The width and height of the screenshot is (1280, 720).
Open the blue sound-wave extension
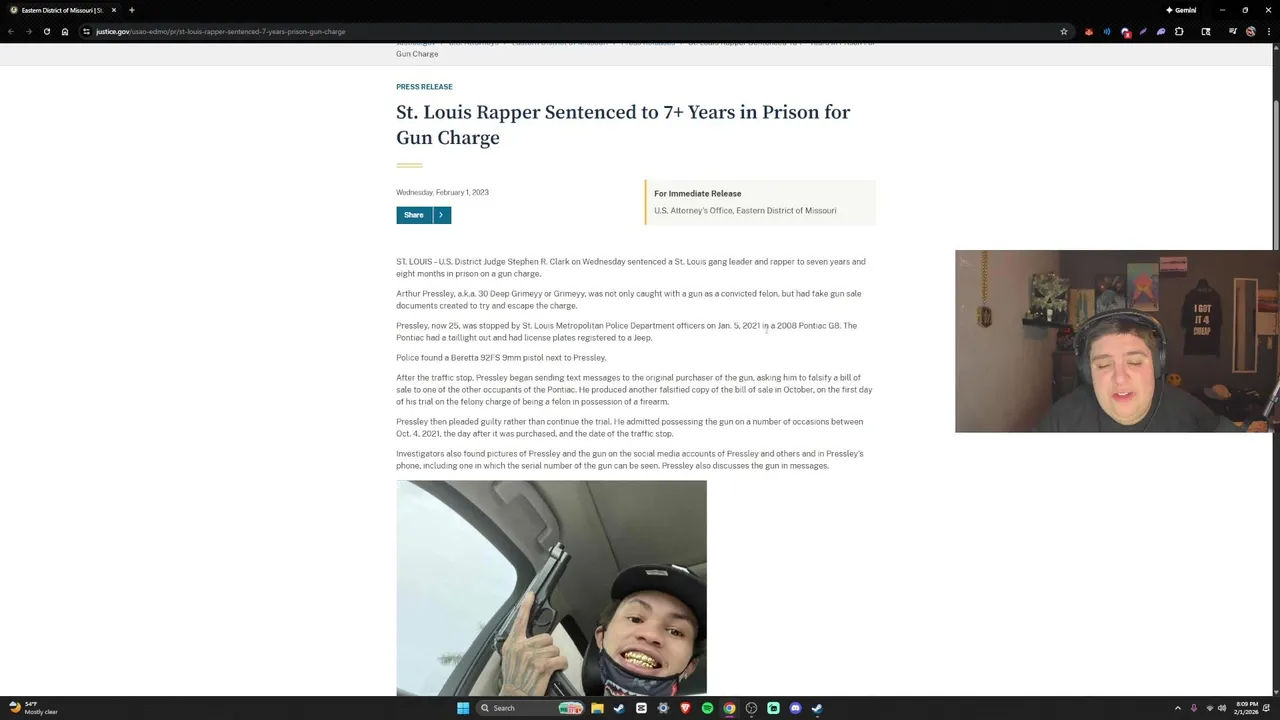point(1107,31)
